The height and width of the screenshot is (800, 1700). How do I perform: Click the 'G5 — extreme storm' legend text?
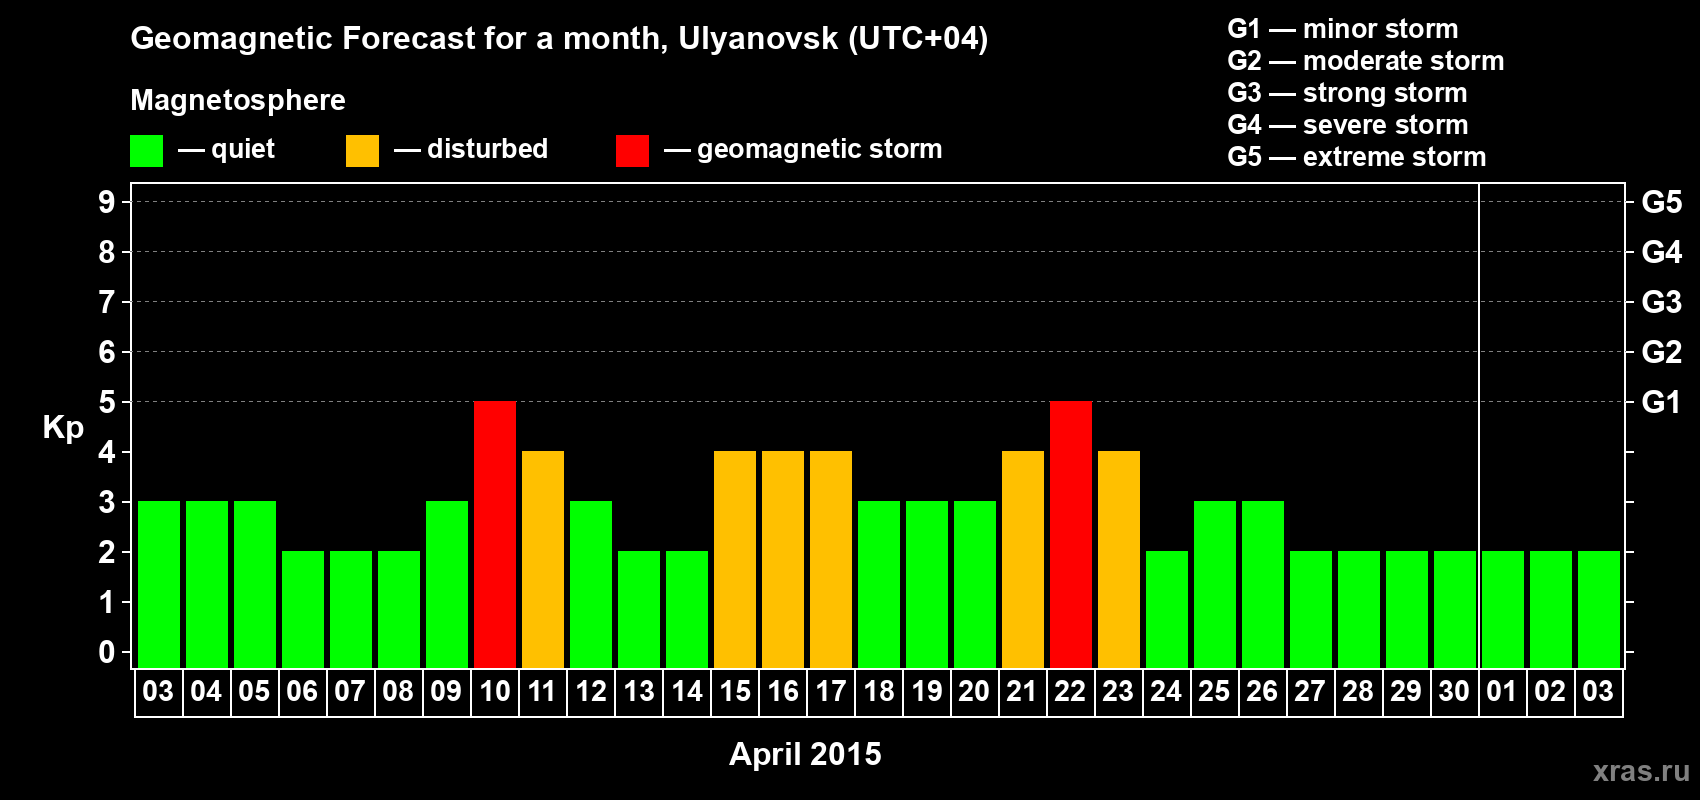(1357, 157)
